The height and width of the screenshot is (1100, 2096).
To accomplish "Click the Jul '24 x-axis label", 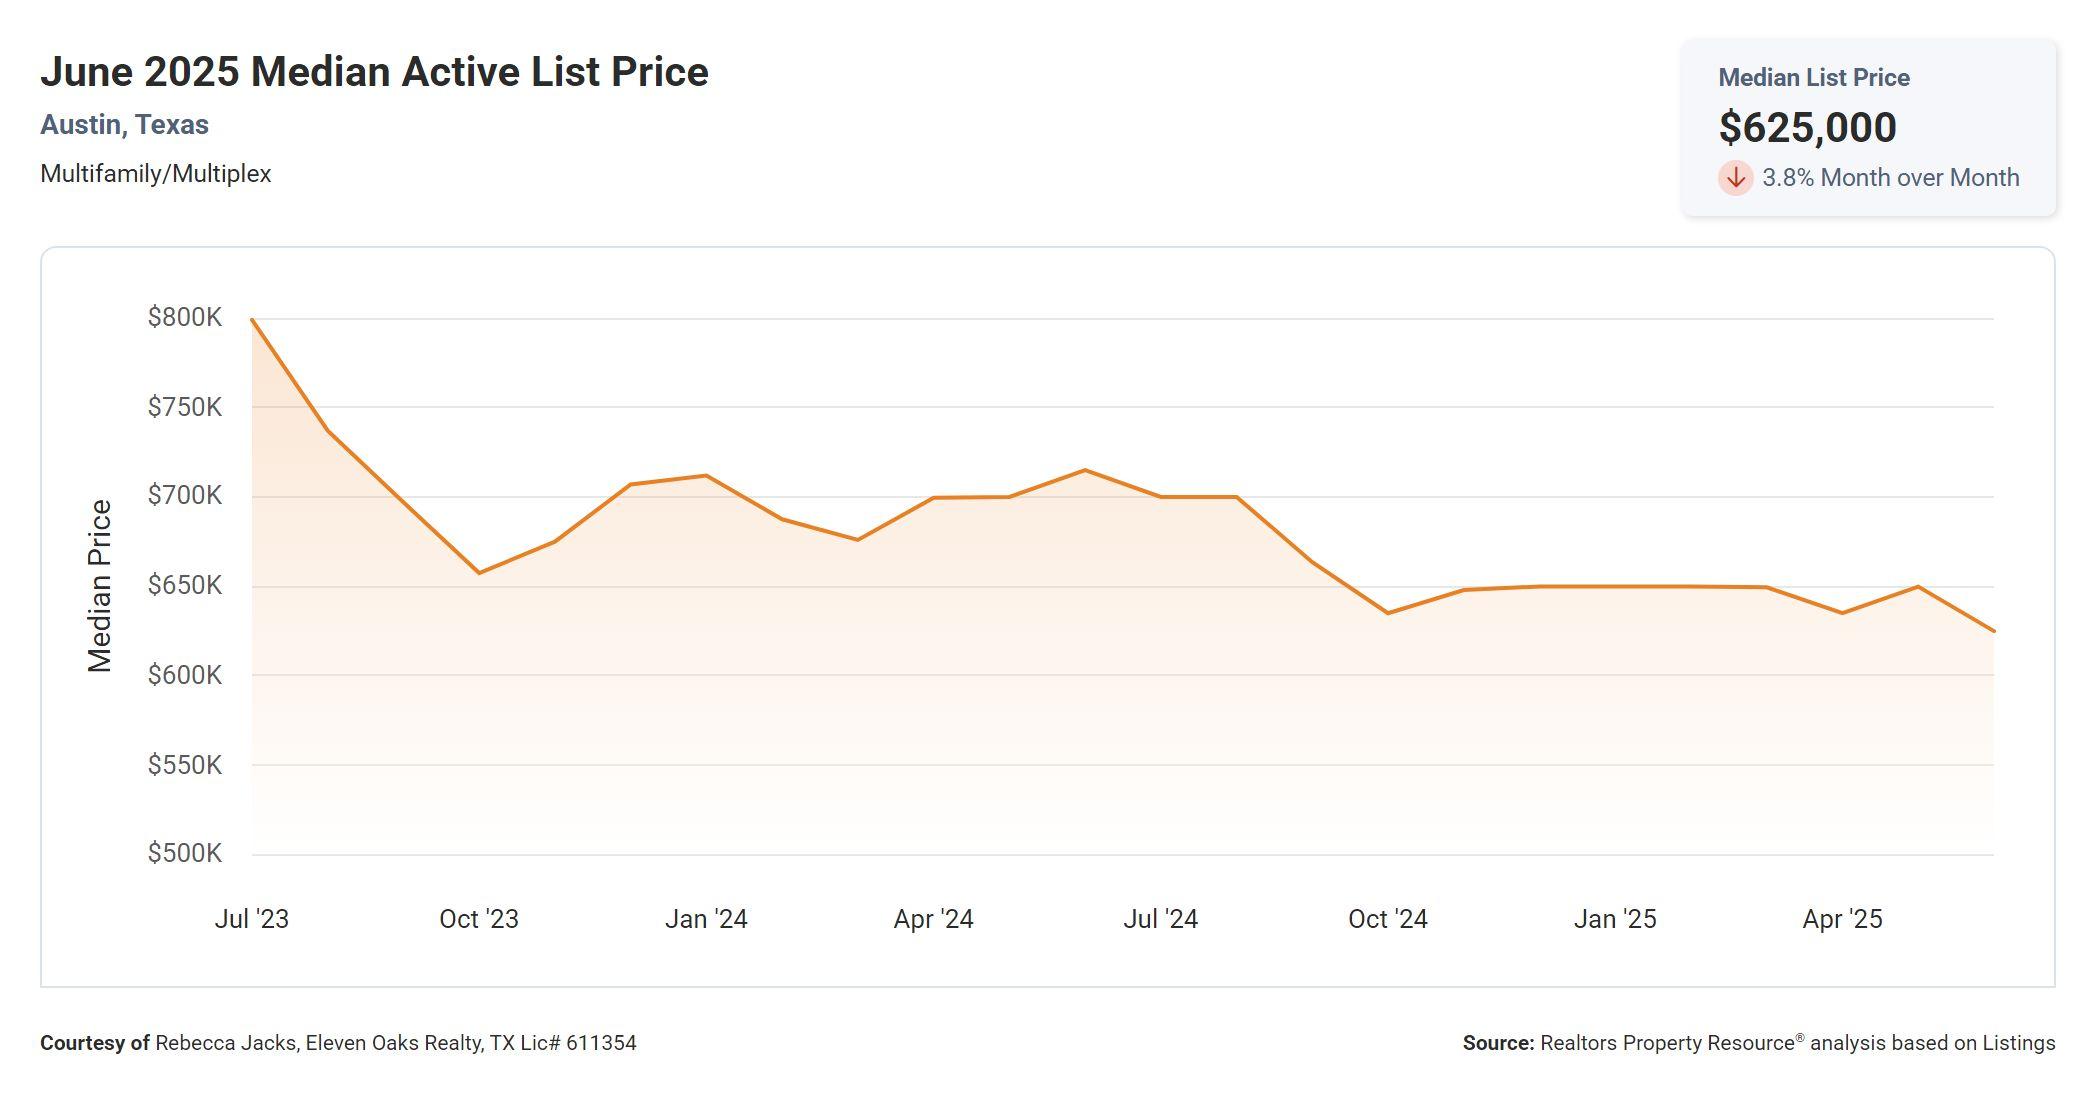I will click(x=1160, y=919).
